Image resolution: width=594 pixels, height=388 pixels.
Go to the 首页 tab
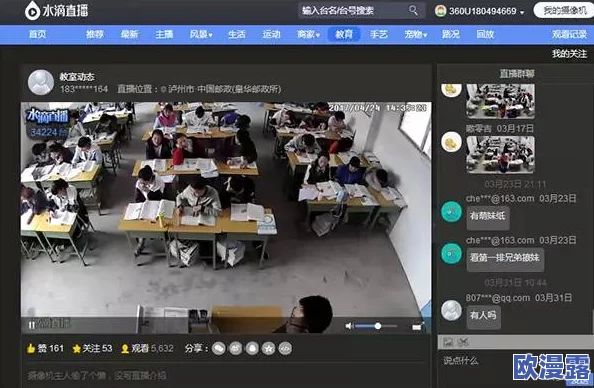click(x=38, y=34)
